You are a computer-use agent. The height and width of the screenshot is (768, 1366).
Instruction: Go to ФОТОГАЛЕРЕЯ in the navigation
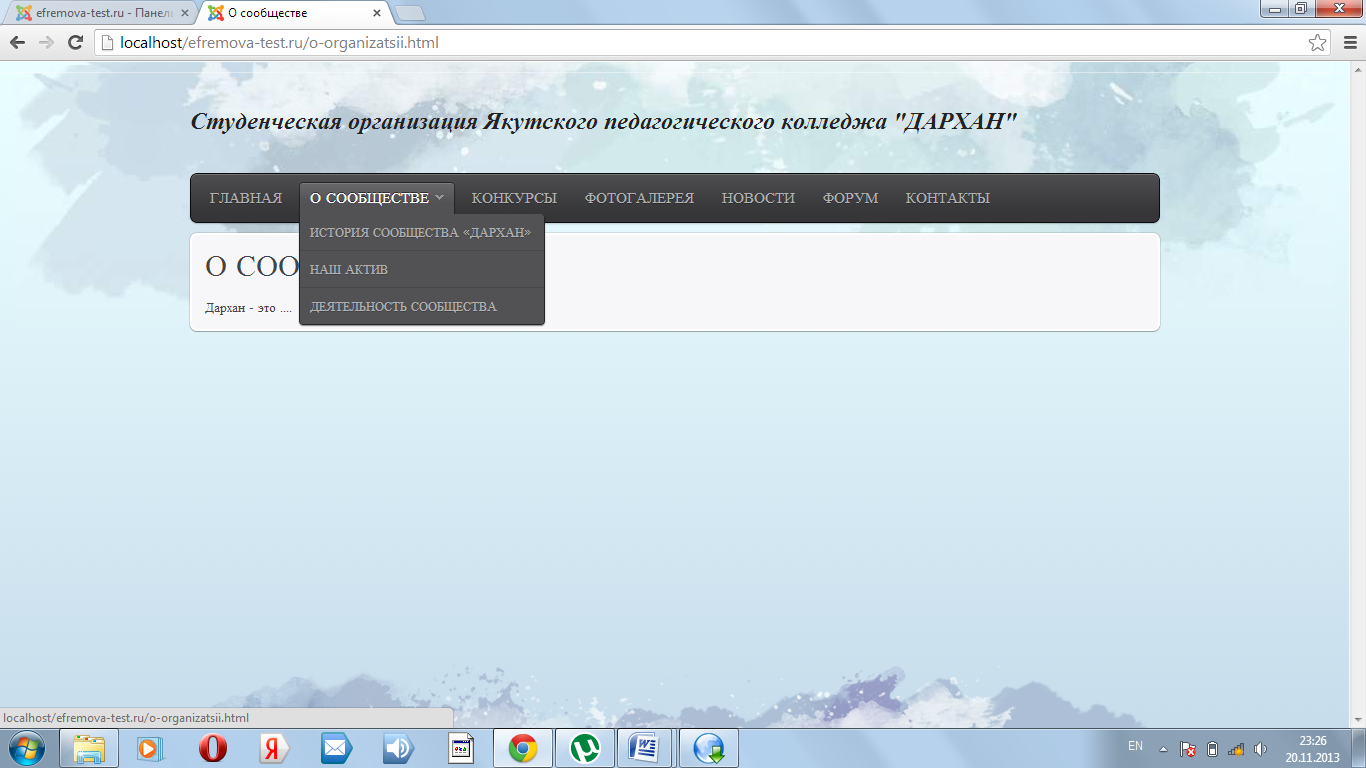639,198
